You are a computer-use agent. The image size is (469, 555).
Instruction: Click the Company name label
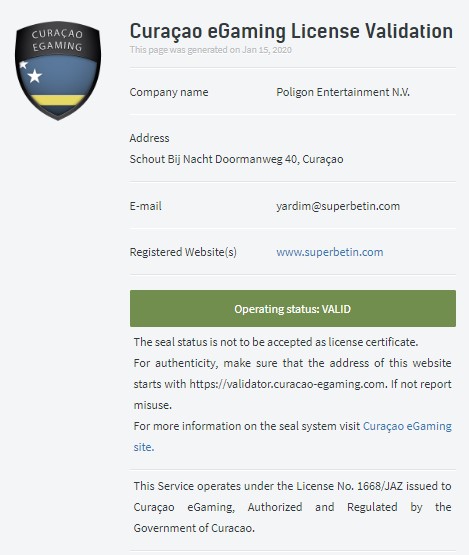pyautogui.click(x=169, y=92)
